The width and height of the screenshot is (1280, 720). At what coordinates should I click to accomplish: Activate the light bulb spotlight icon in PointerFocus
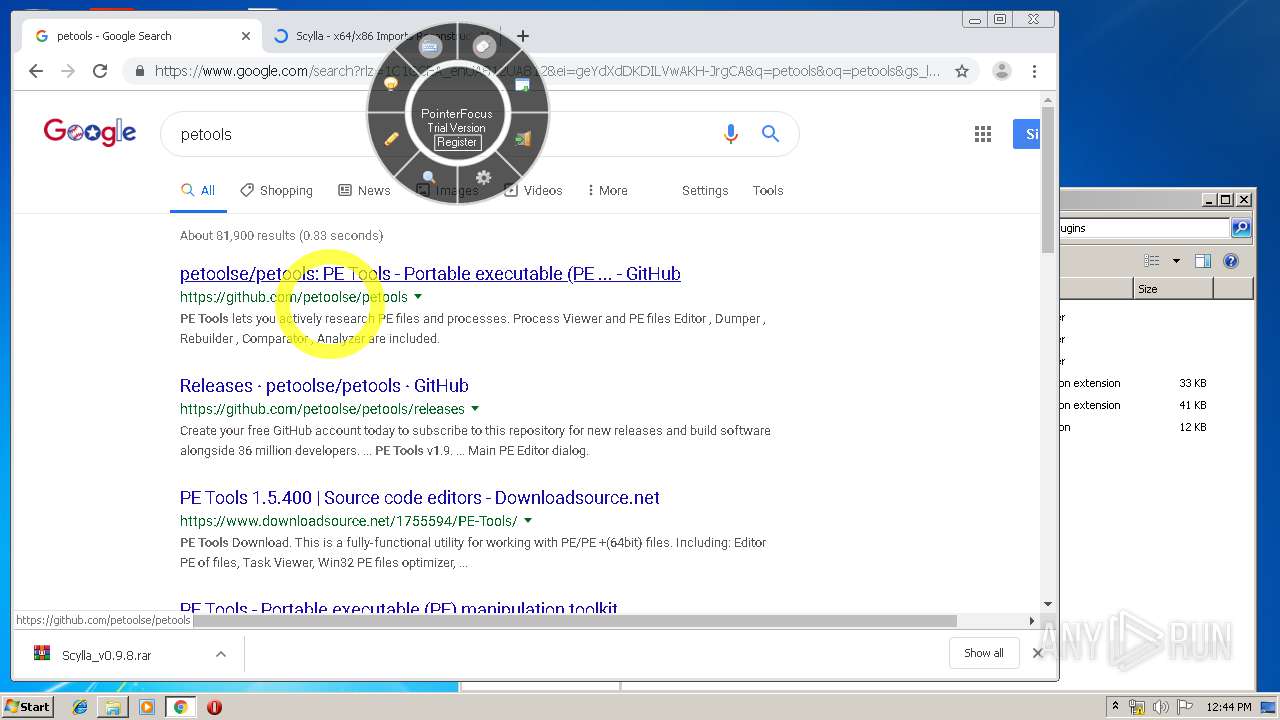(x=391, y=85)
